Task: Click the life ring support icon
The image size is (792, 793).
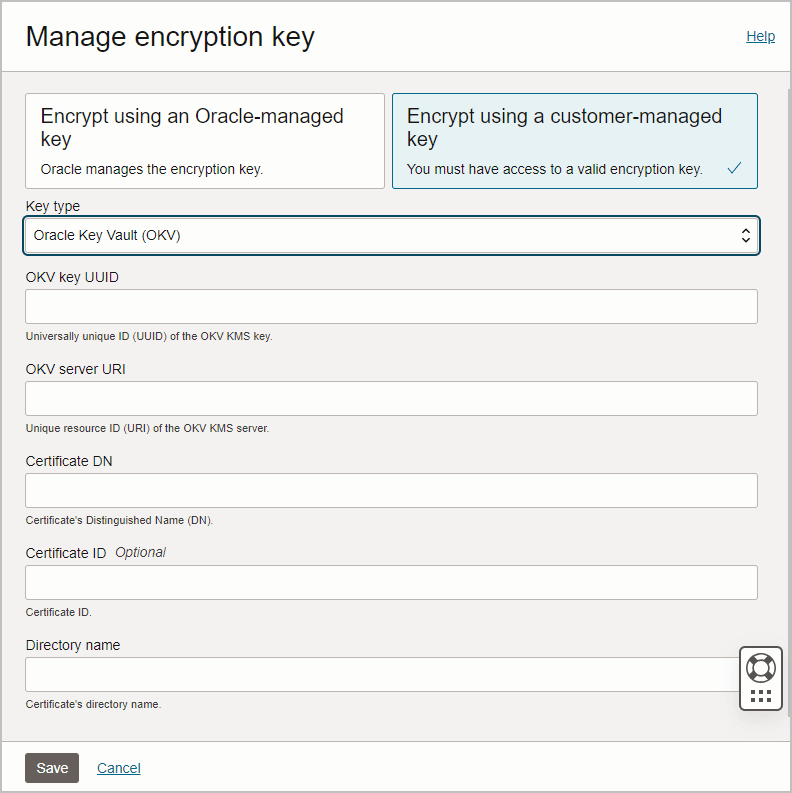Action: pos(761,668)
